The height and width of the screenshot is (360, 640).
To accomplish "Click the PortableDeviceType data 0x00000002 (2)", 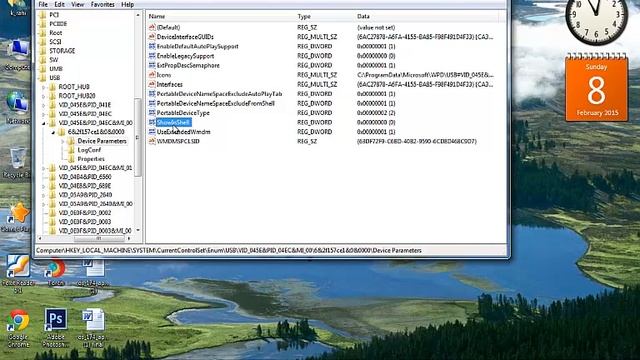I will pos(376,113).
